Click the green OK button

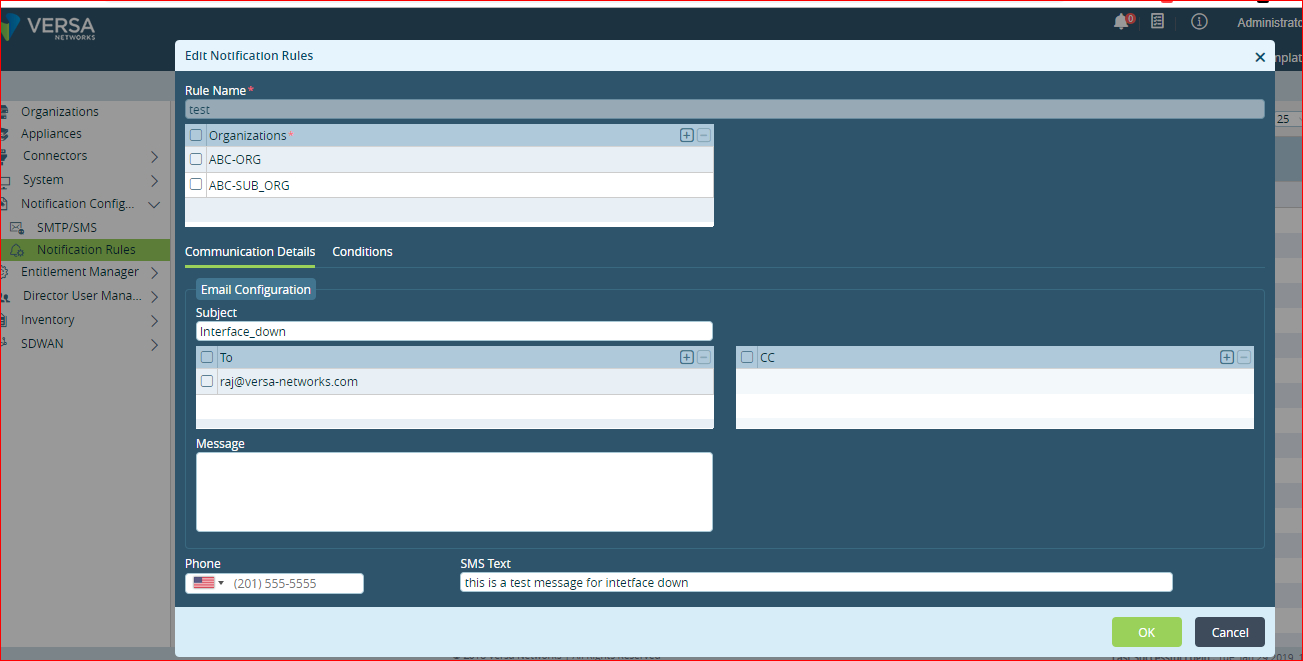point(1147,632)
